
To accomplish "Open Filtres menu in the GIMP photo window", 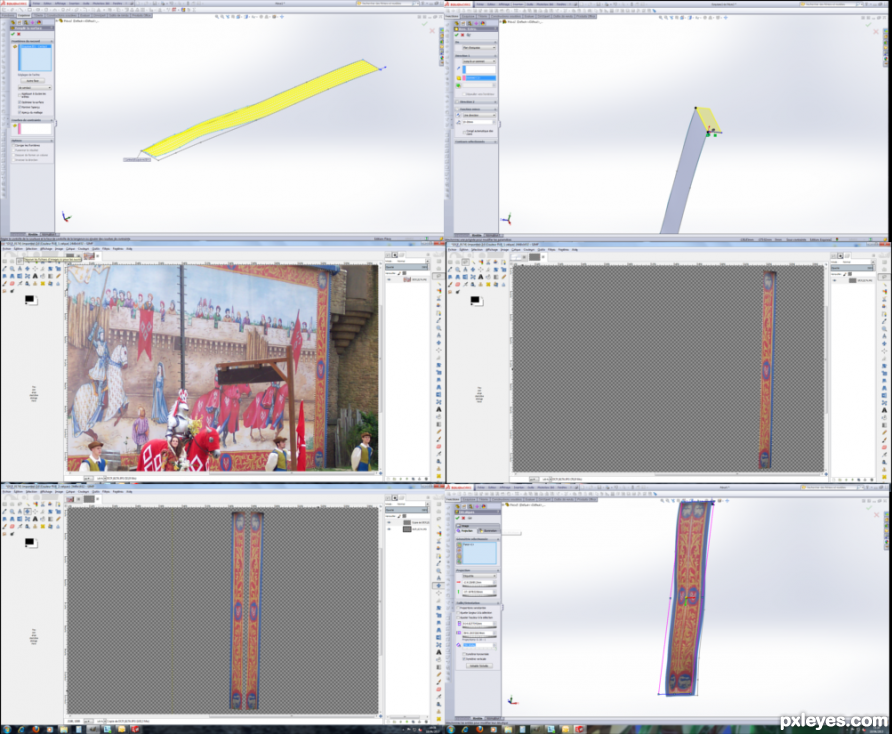I will [x=106, y=249].
